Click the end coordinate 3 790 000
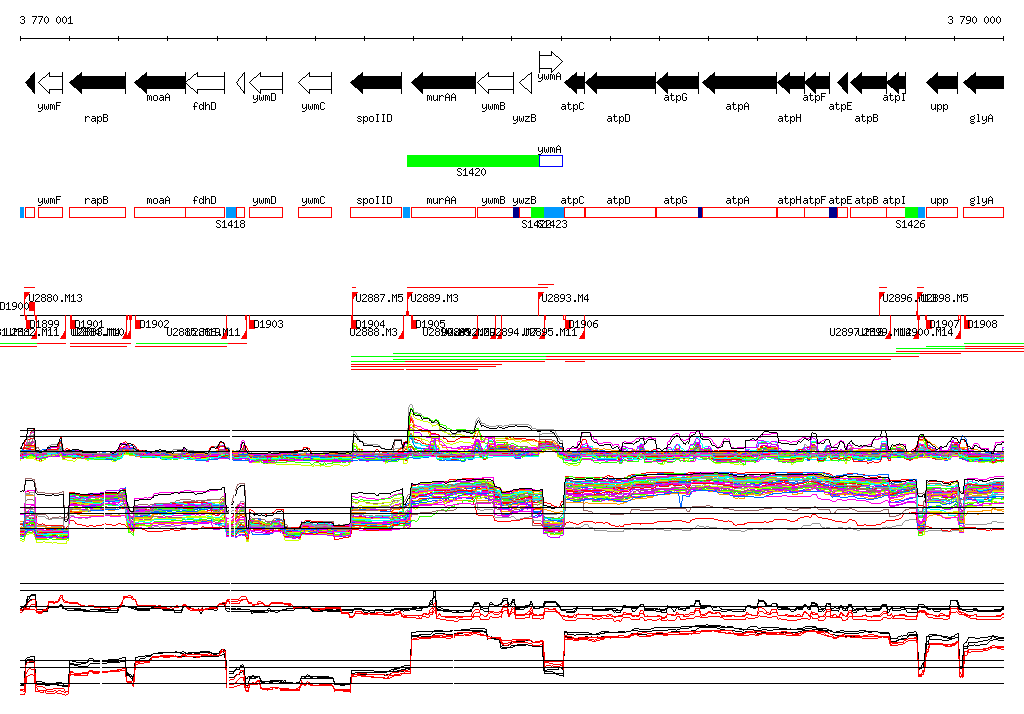Screen dimensions: 1024x714 coord(974,20)
